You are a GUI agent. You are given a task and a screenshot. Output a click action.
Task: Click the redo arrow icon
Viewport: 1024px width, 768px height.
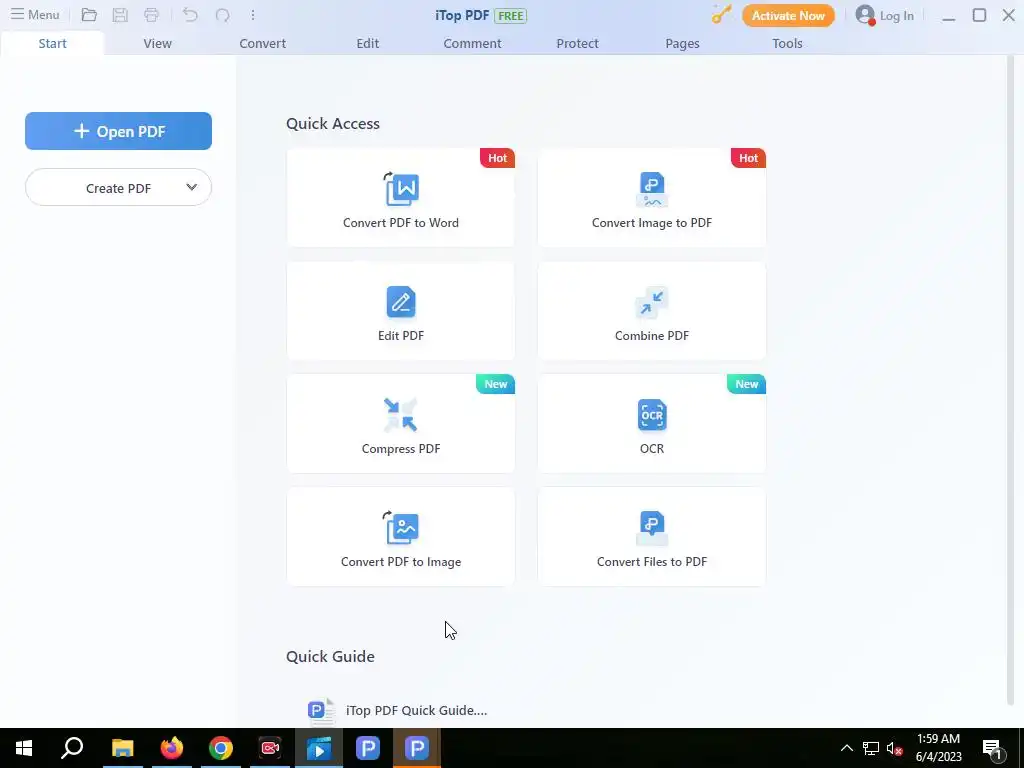223,15
